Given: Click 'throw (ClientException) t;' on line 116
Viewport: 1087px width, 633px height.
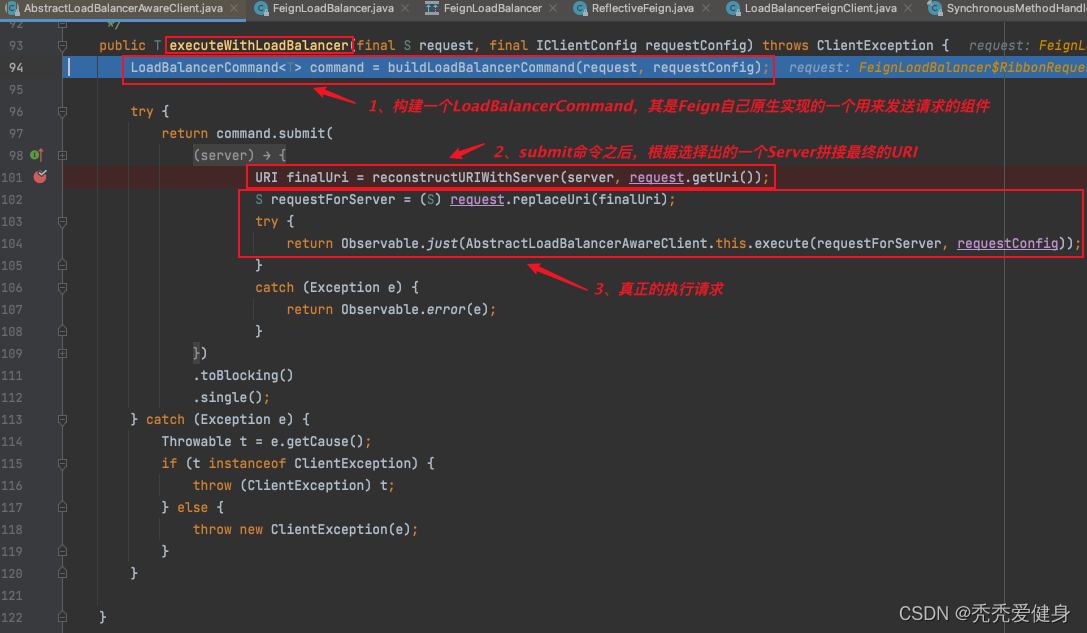Looking at the screenshot, I should [x=293, y=485].
